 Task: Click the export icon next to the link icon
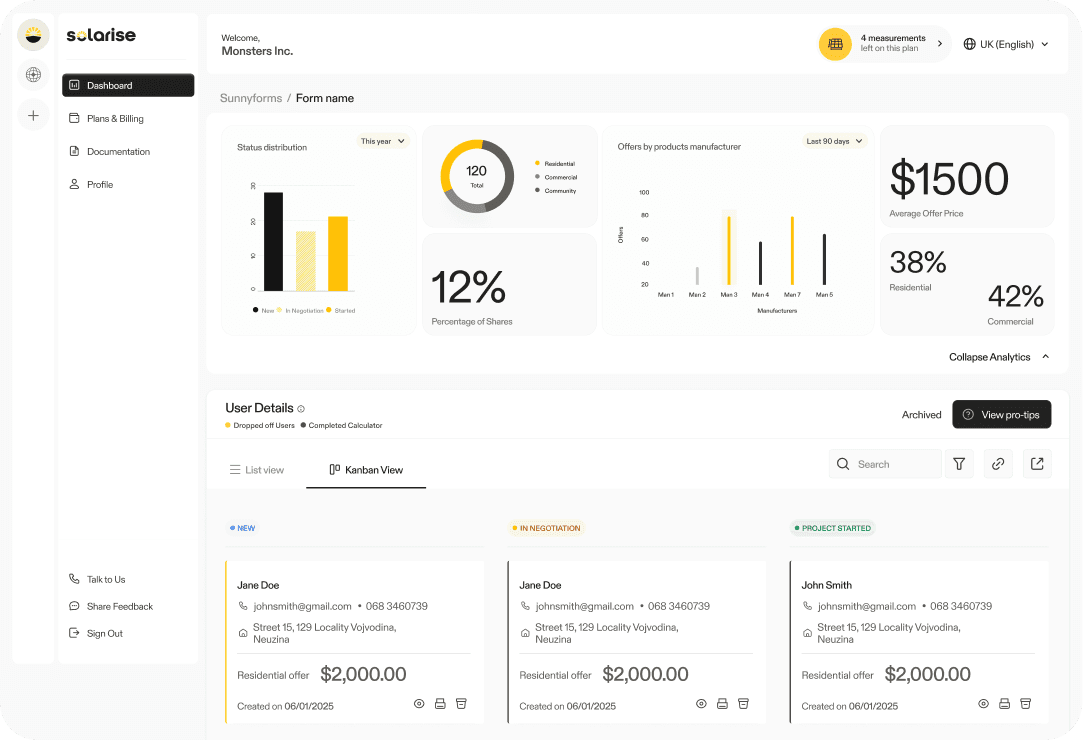(x=1037, y=464)
